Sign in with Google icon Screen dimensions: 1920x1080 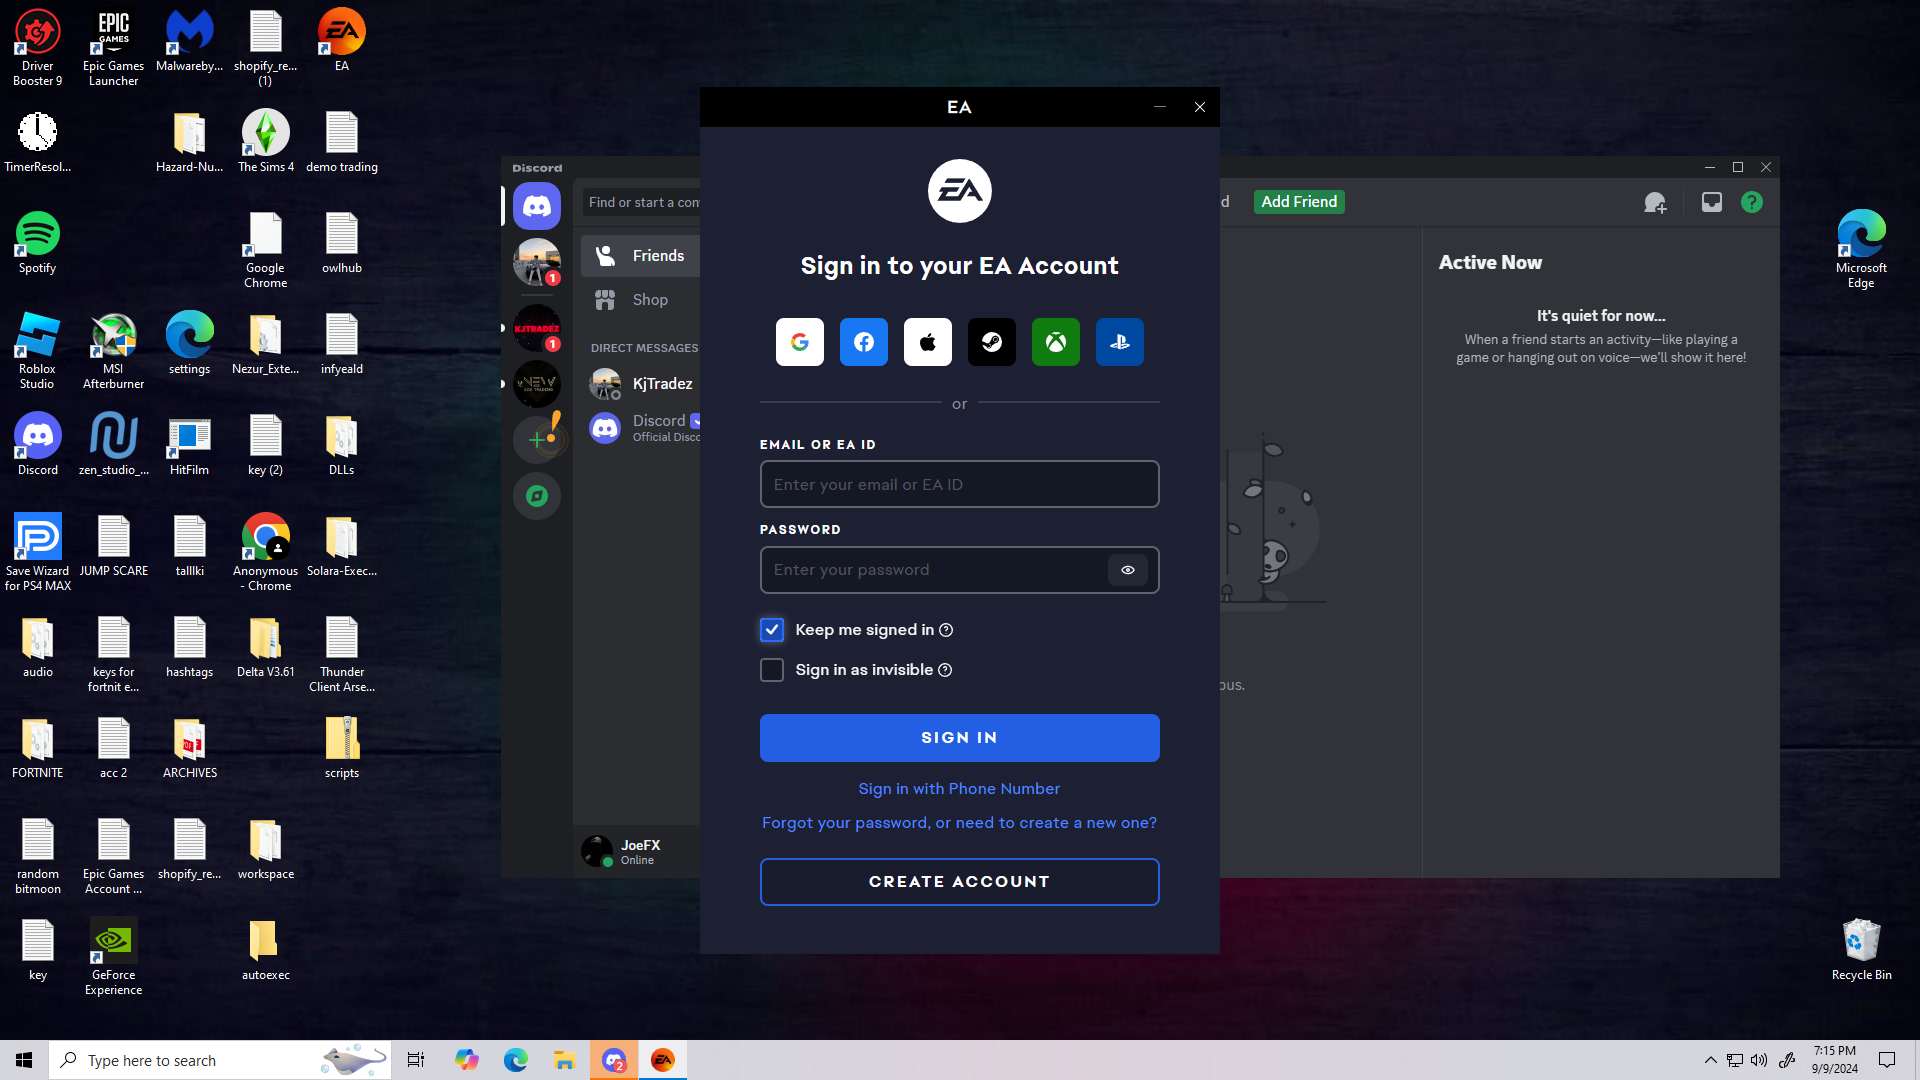pos(799,342)
